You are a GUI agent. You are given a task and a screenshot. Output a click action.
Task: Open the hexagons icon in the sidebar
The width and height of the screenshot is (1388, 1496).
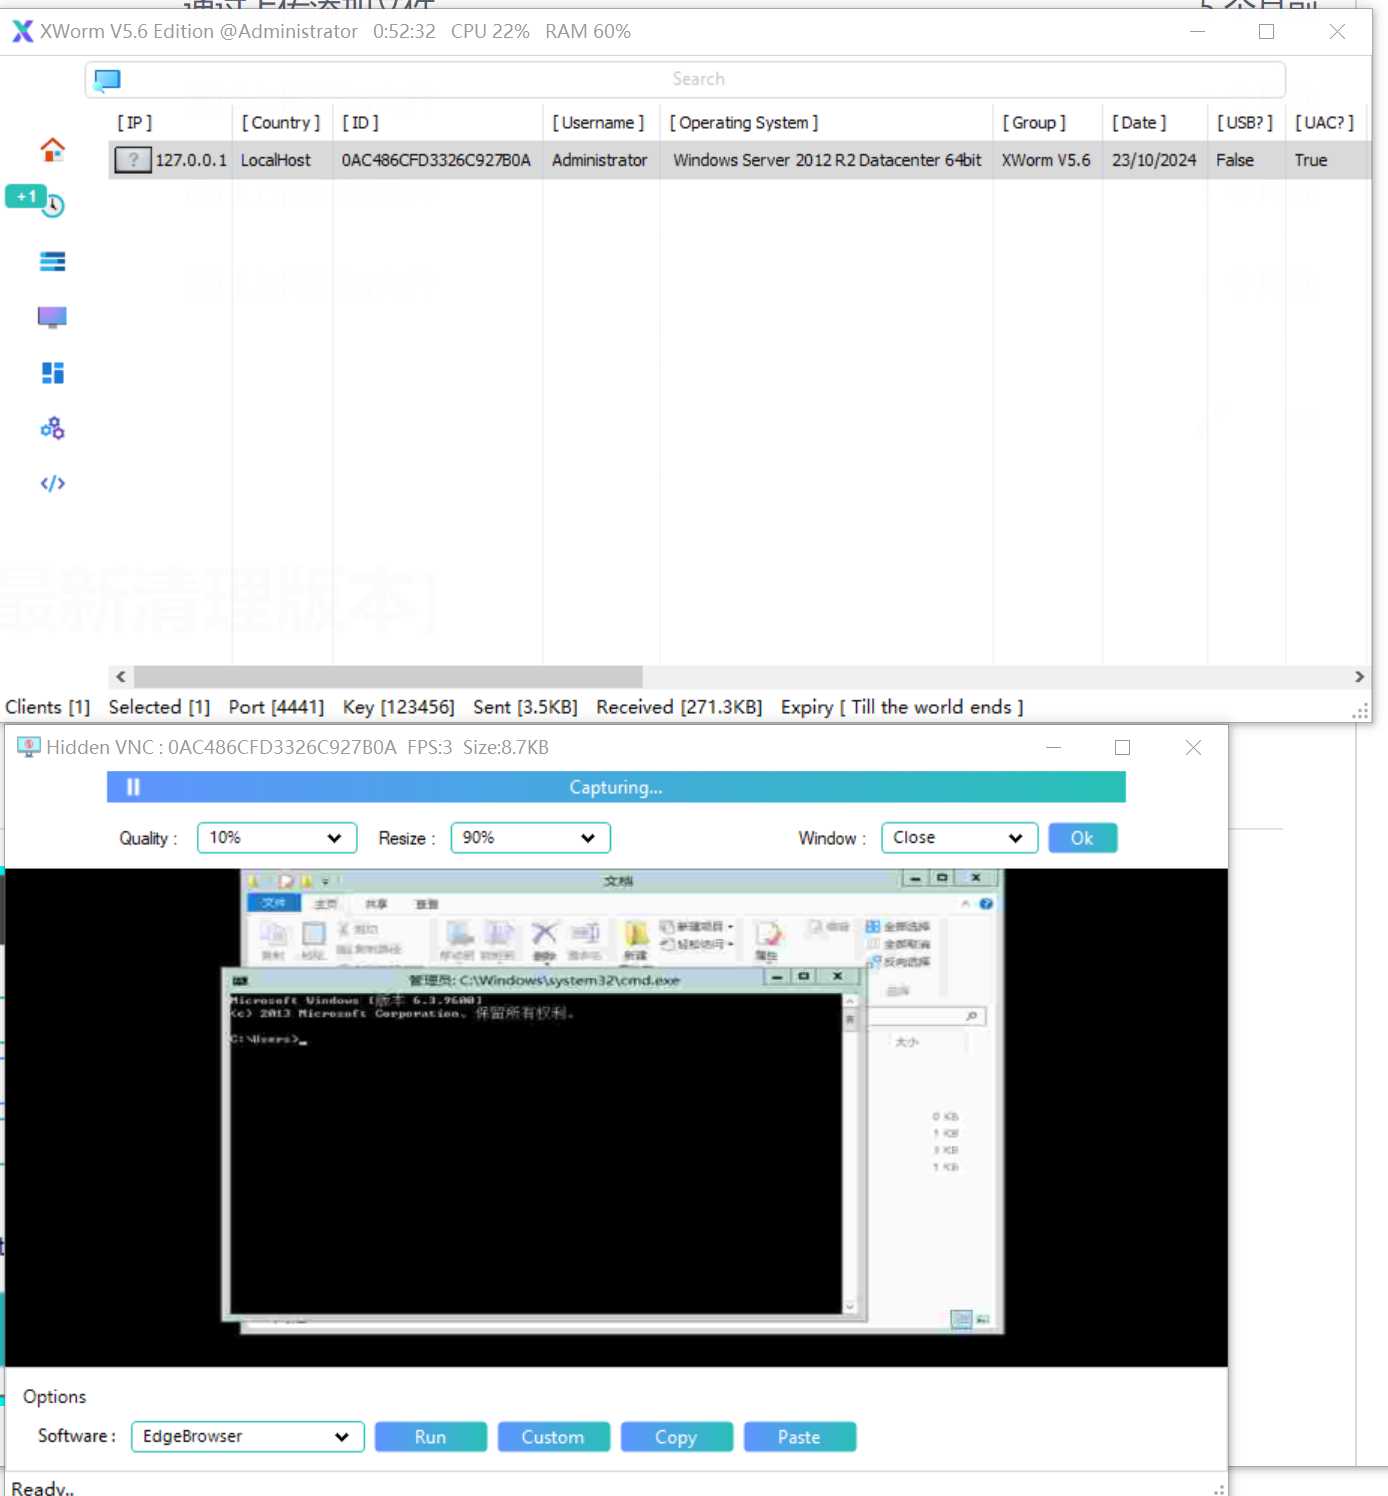[x=52, y=429]
